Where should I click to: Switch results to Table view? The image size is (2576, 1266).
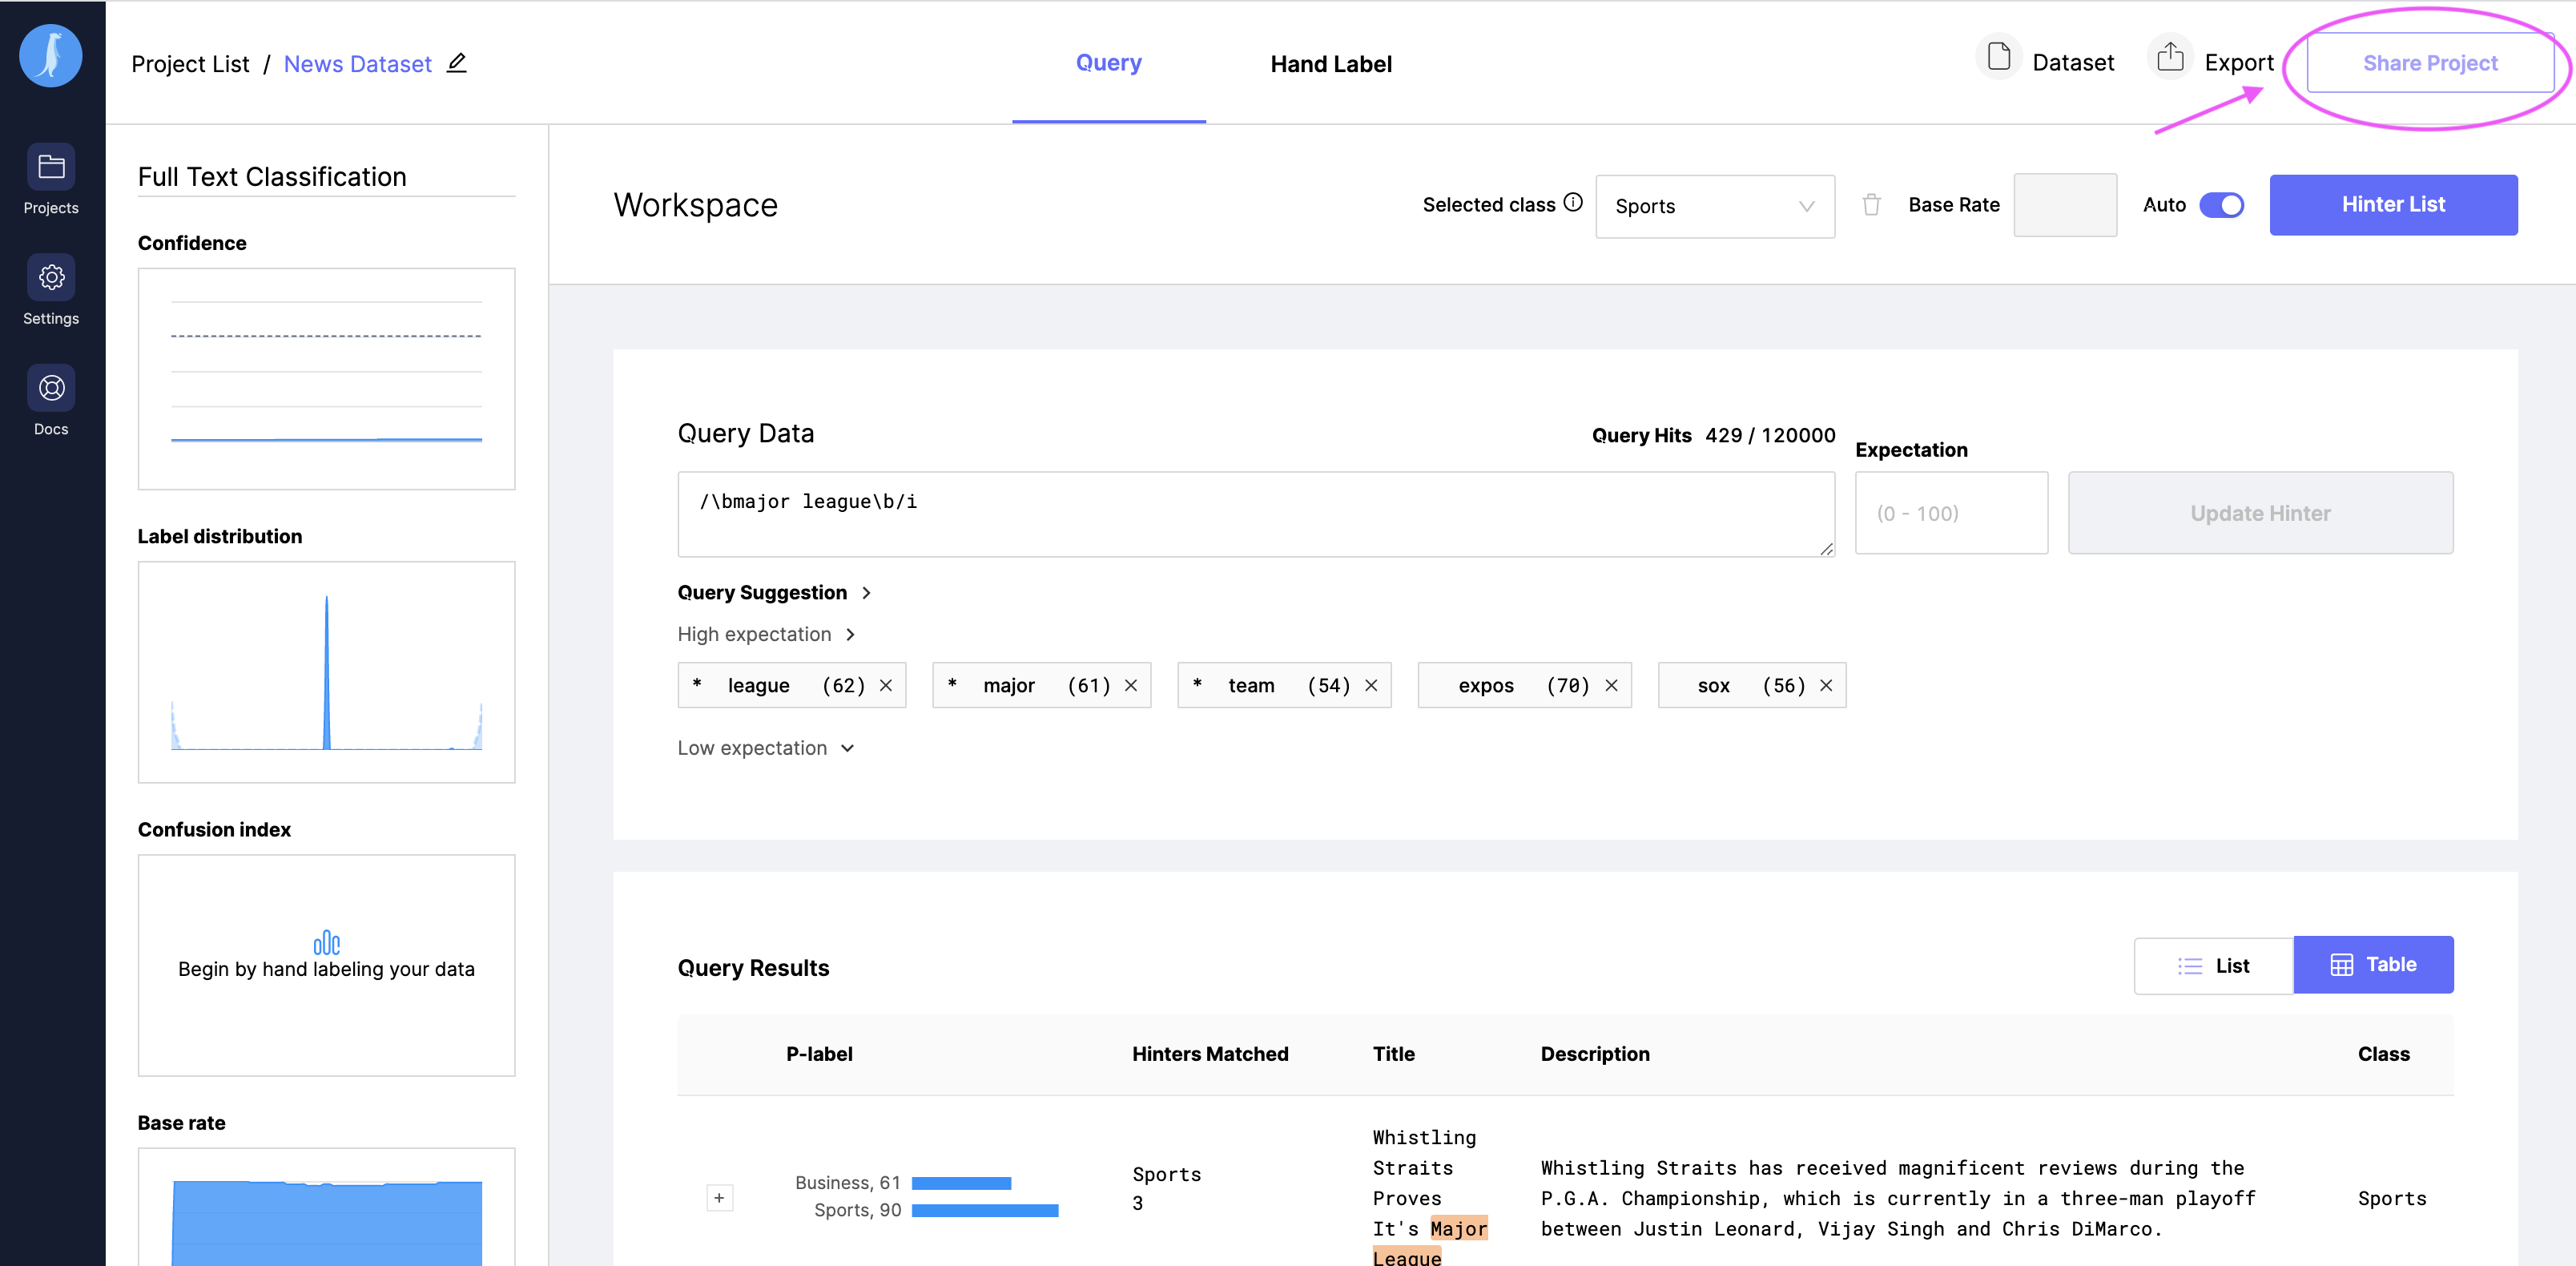tap(2373, 965)
